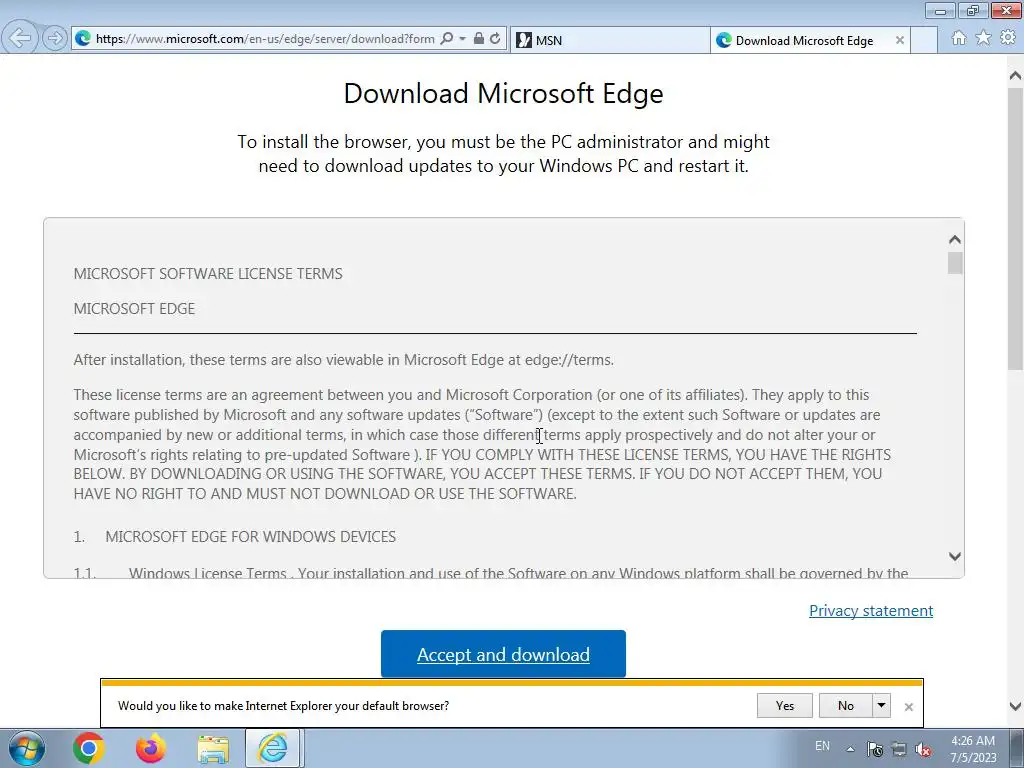Click the Edge logo on the download tab
The width and height of the screenshot is (1024, 768).
[724, 40]
